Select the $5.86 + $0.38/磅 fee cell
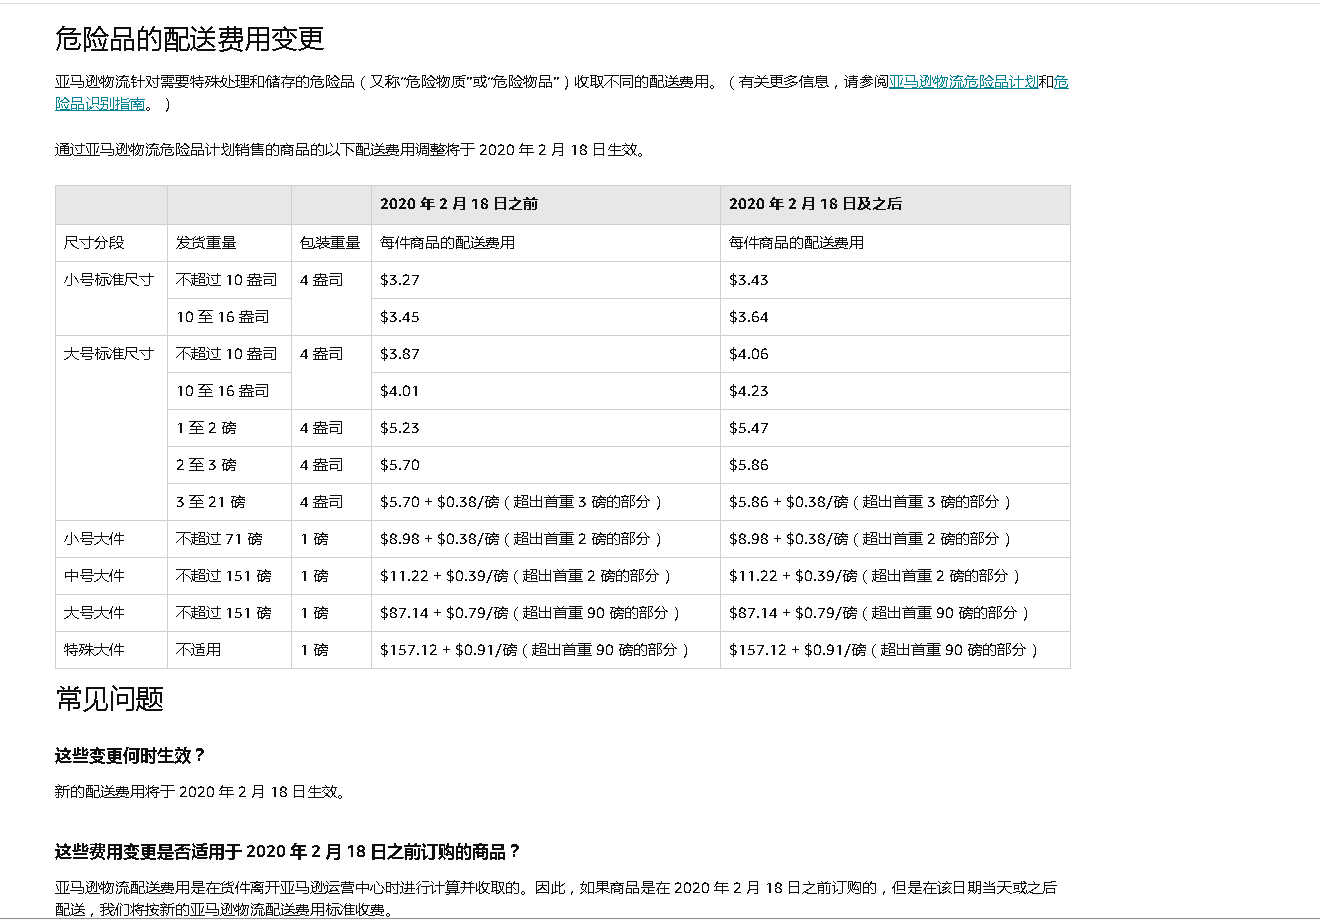The height and width of the screenshot is (920, 1320). pyautogui.click(x=895, y=502)
